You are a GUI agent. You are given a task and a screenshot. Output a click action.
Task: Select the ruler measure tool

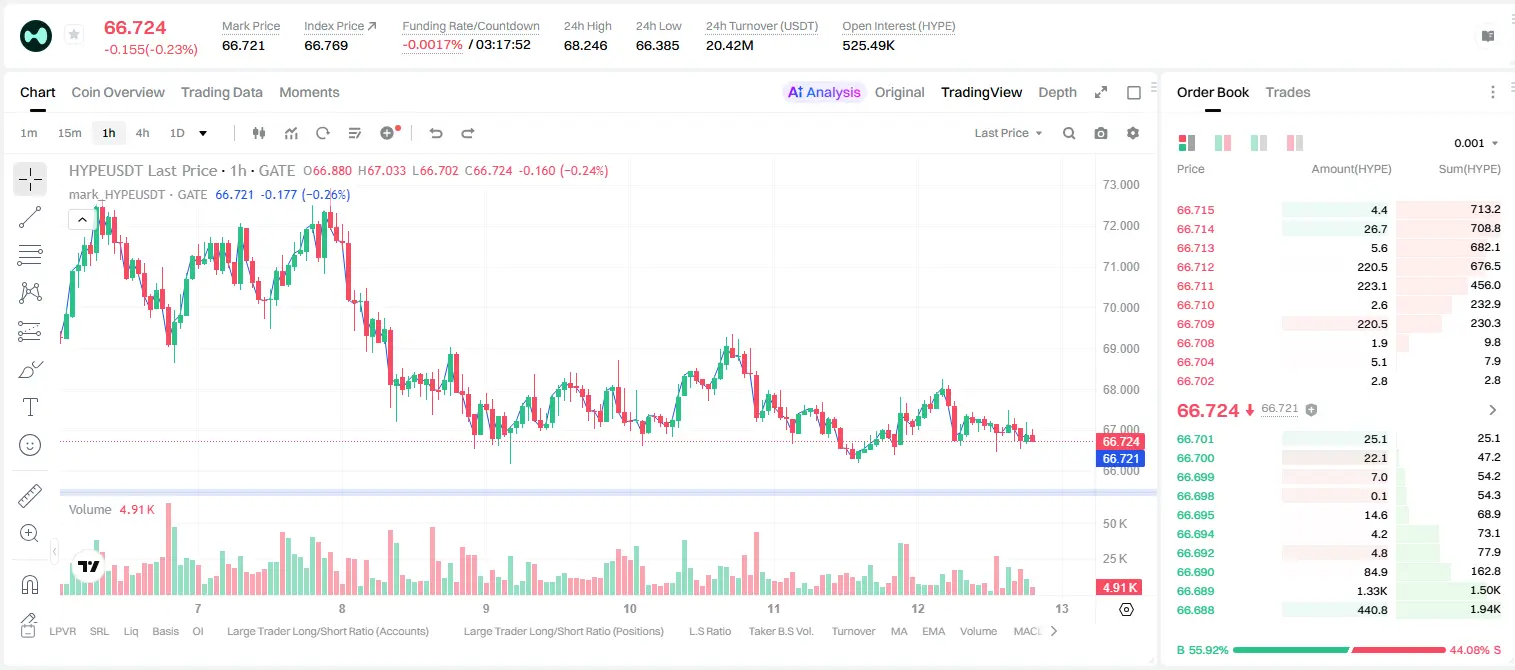pyautogui.click(x=30, y=496)
